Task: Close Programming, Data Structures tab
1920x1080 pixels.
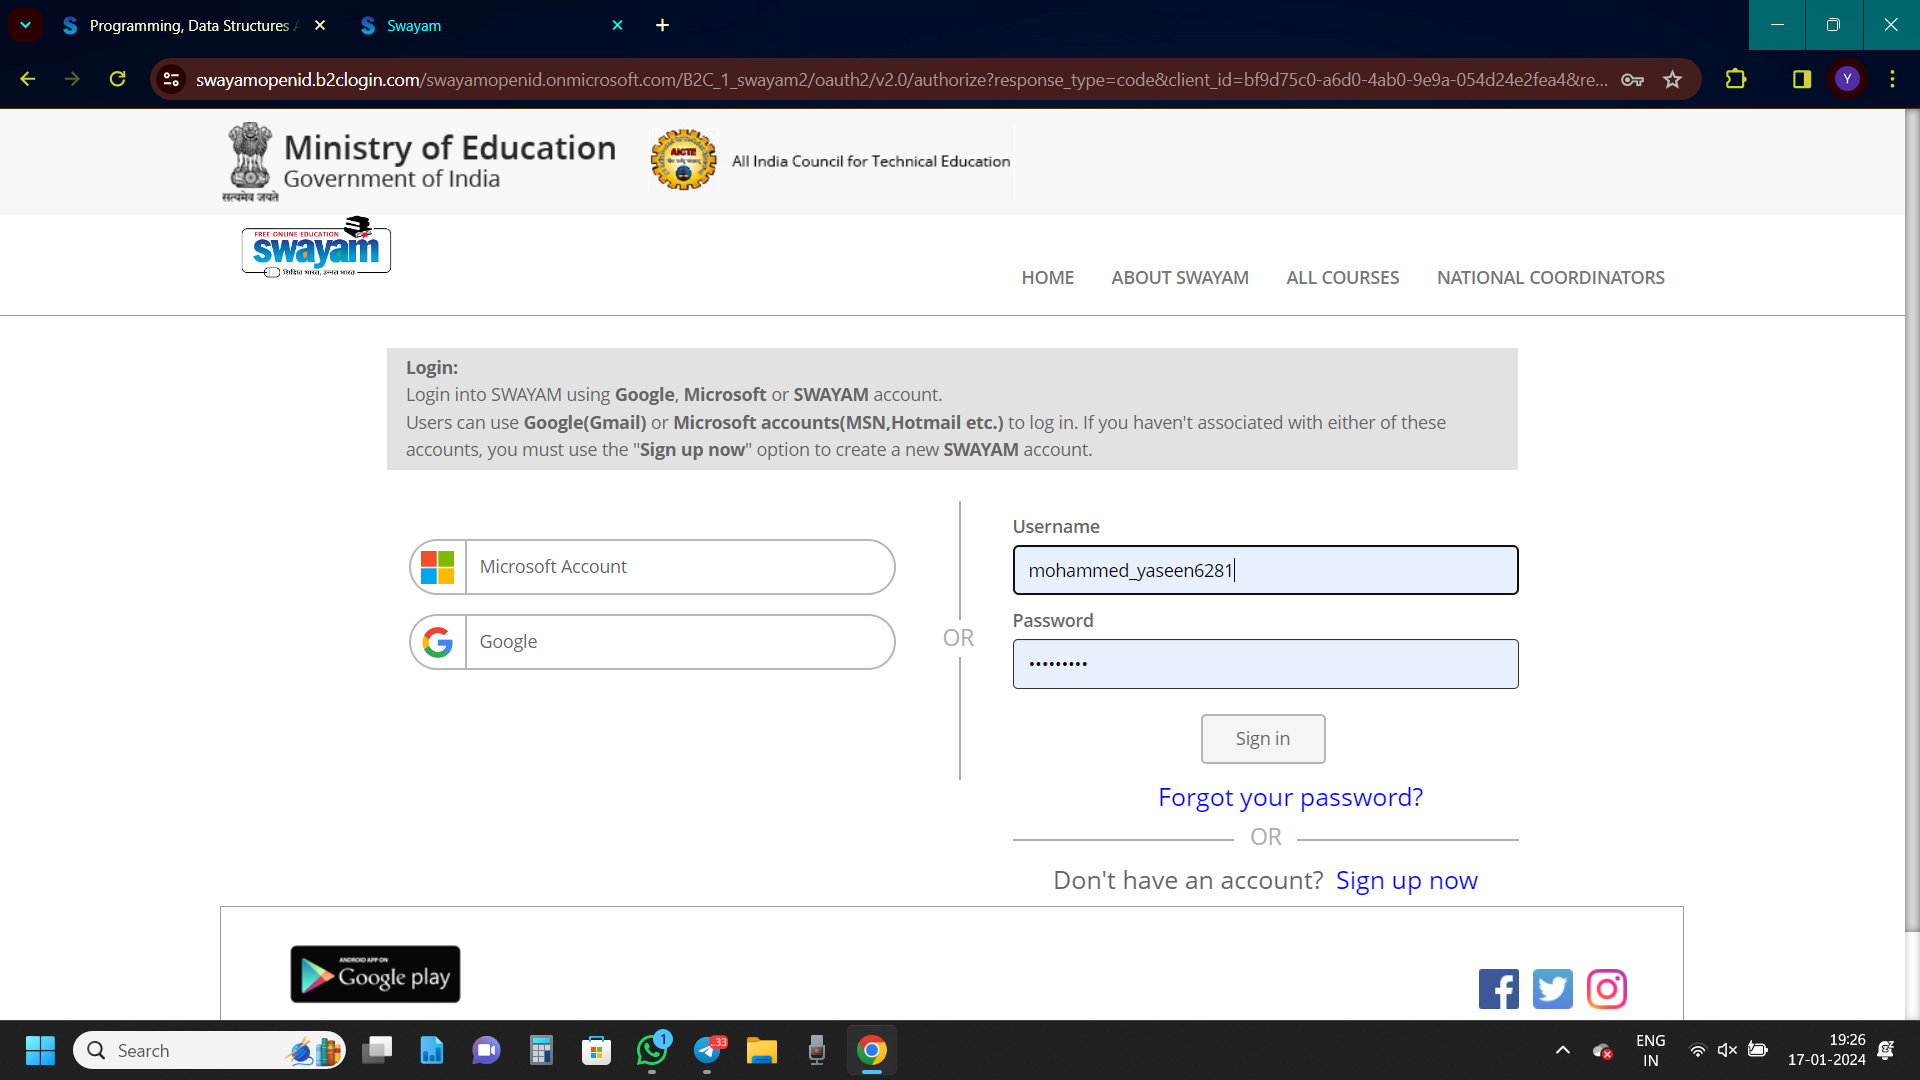Action: [x=320, y=25]
